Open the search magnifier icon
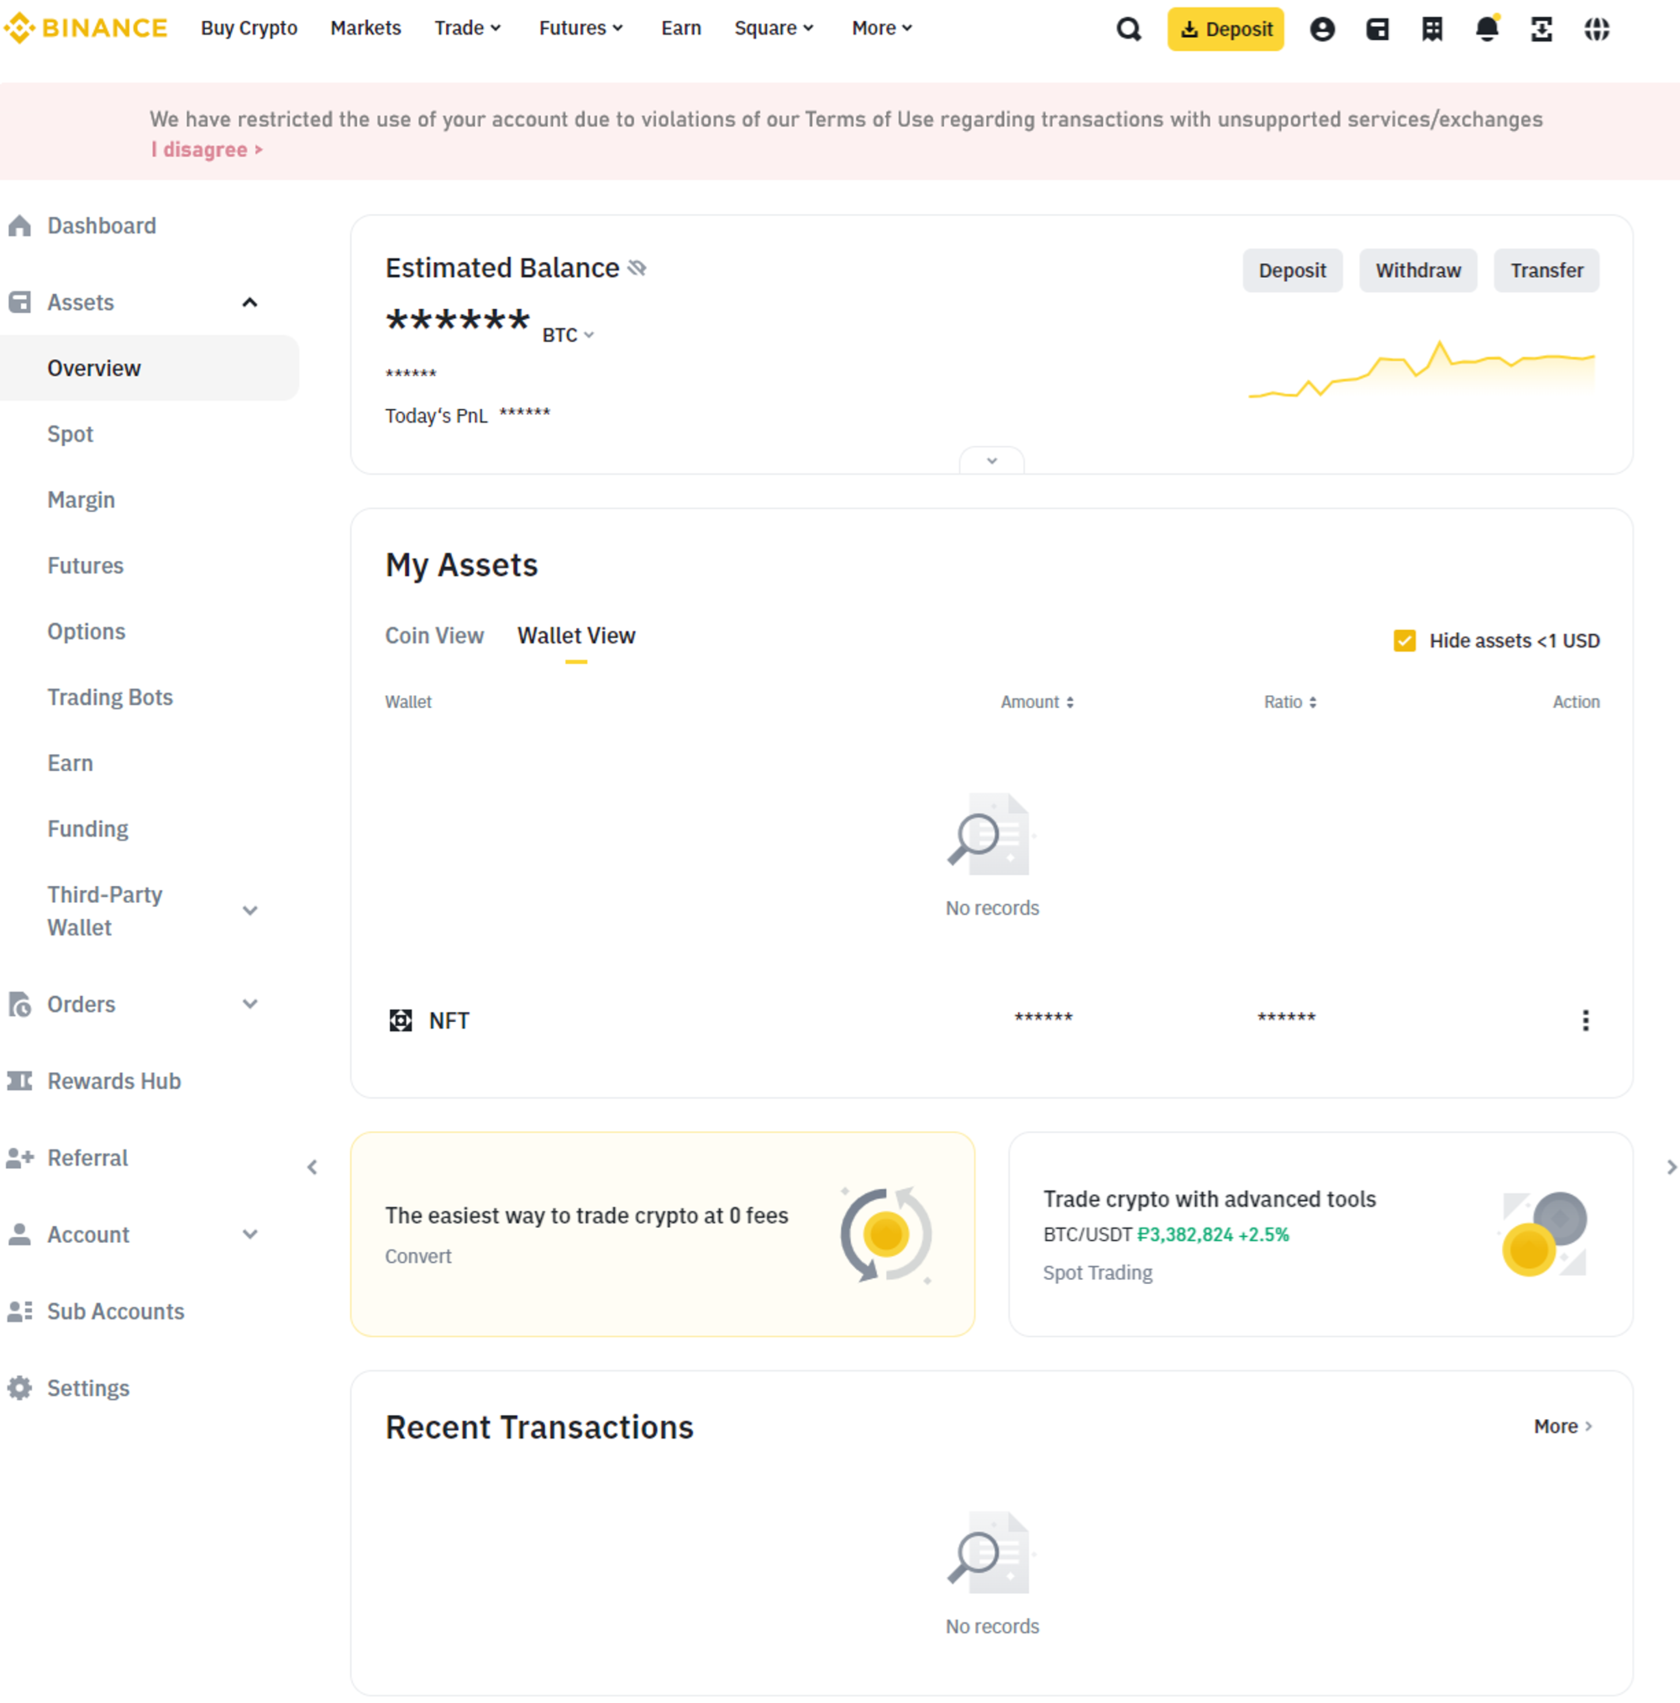This screenshot has width=1680, height=1703. click(1128, 29)
